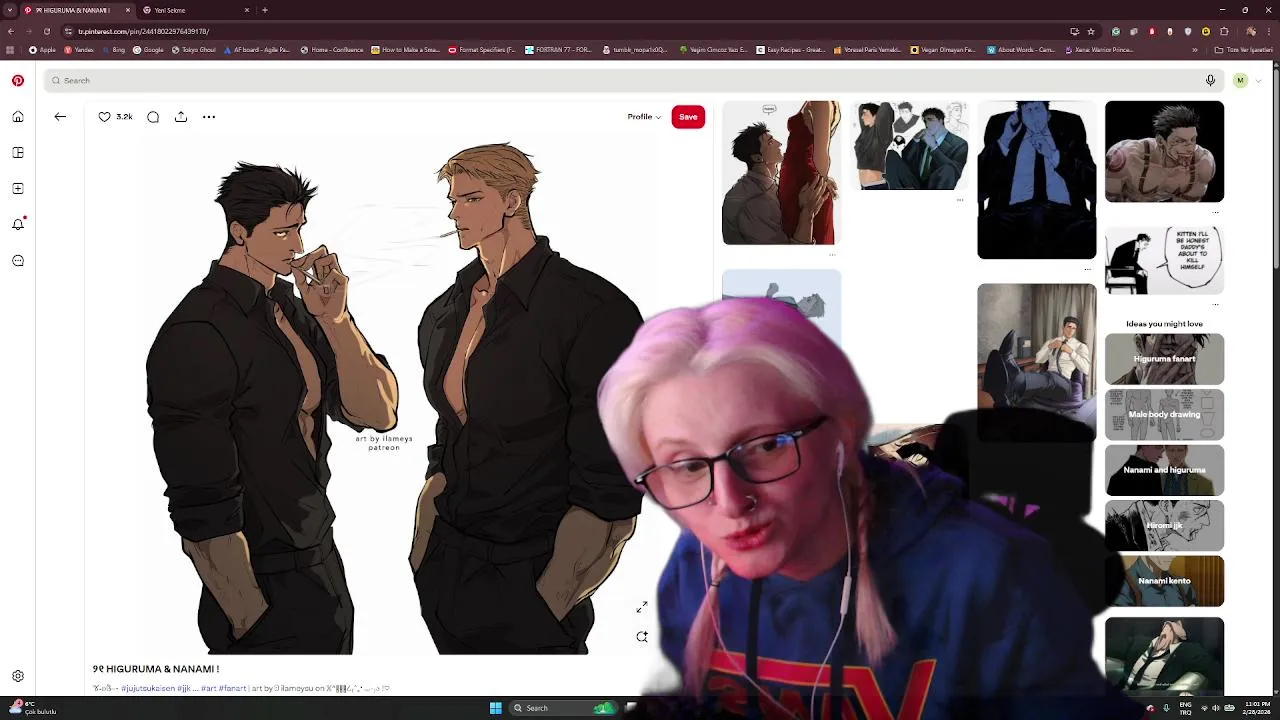Click the taskbar clock showing 13:01
This screenshot has width=1280, height=720.
tap(1257, 708)
